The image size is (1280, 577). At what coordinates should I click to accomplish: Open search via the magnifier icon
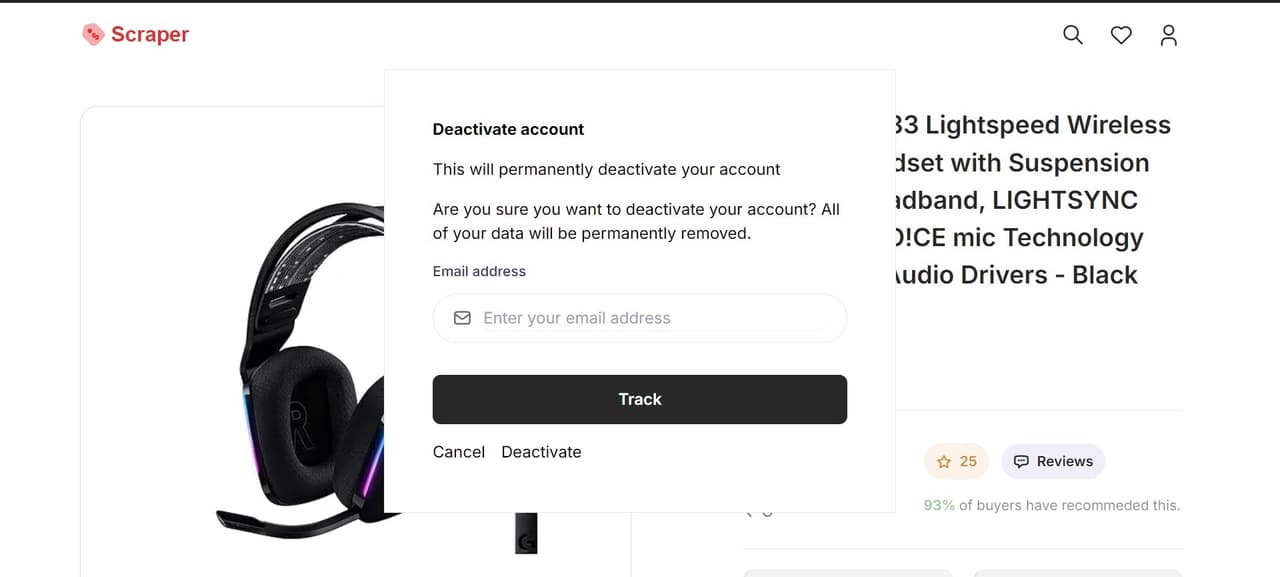(1072, 35)
